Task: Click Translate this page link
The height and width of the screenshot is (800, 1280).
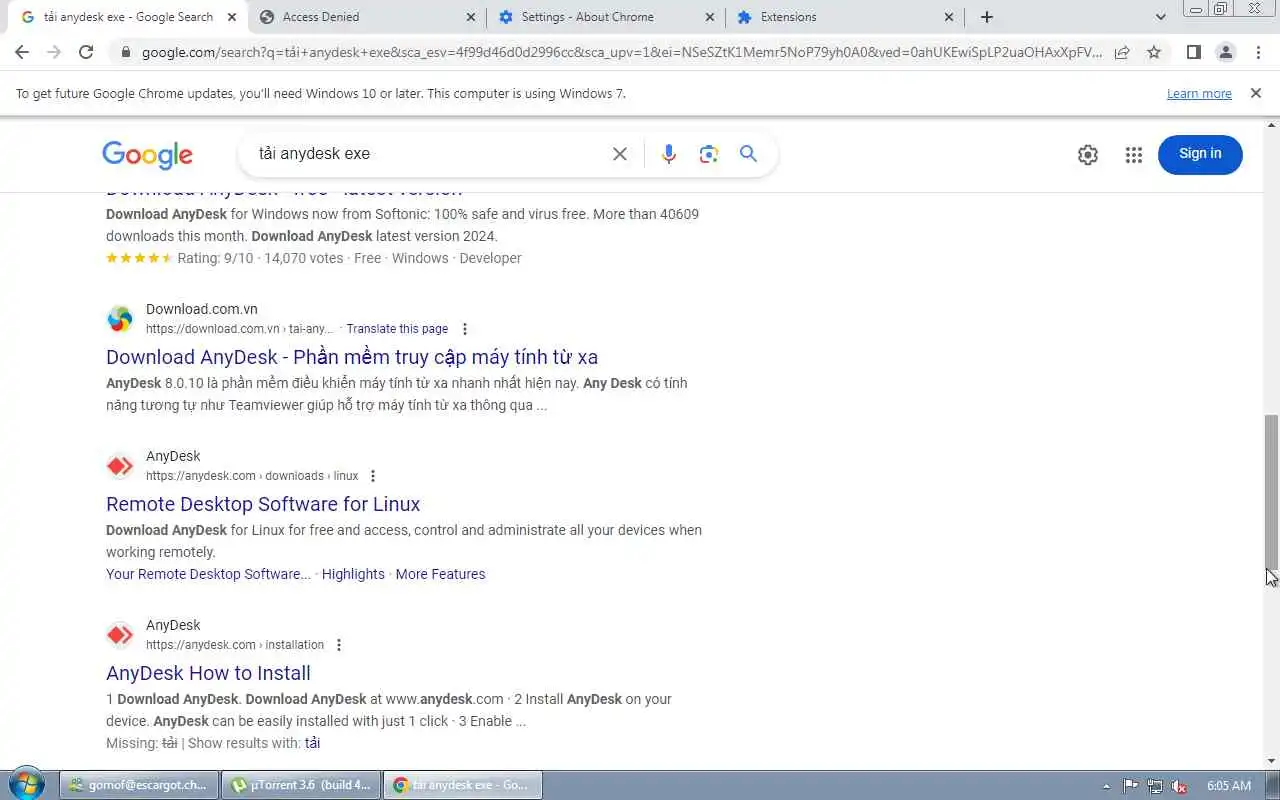Action: point(397,329)
